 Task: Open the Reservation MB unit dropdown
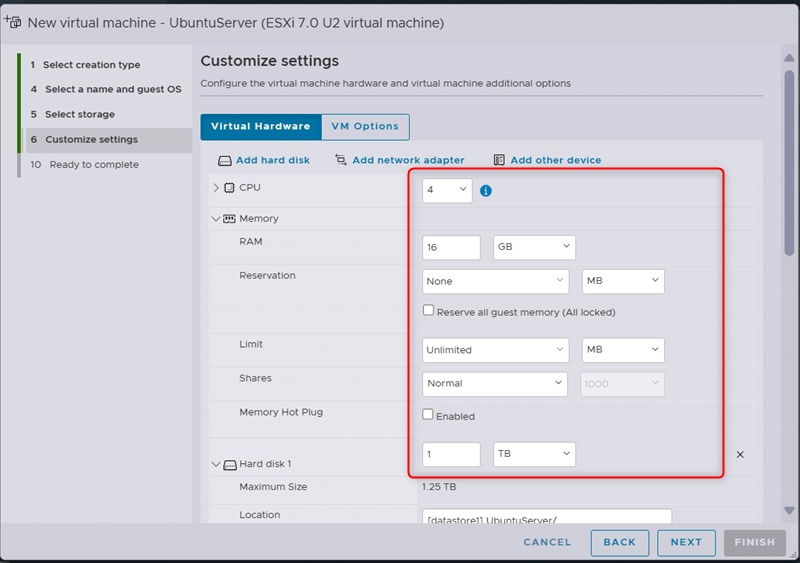623,281
